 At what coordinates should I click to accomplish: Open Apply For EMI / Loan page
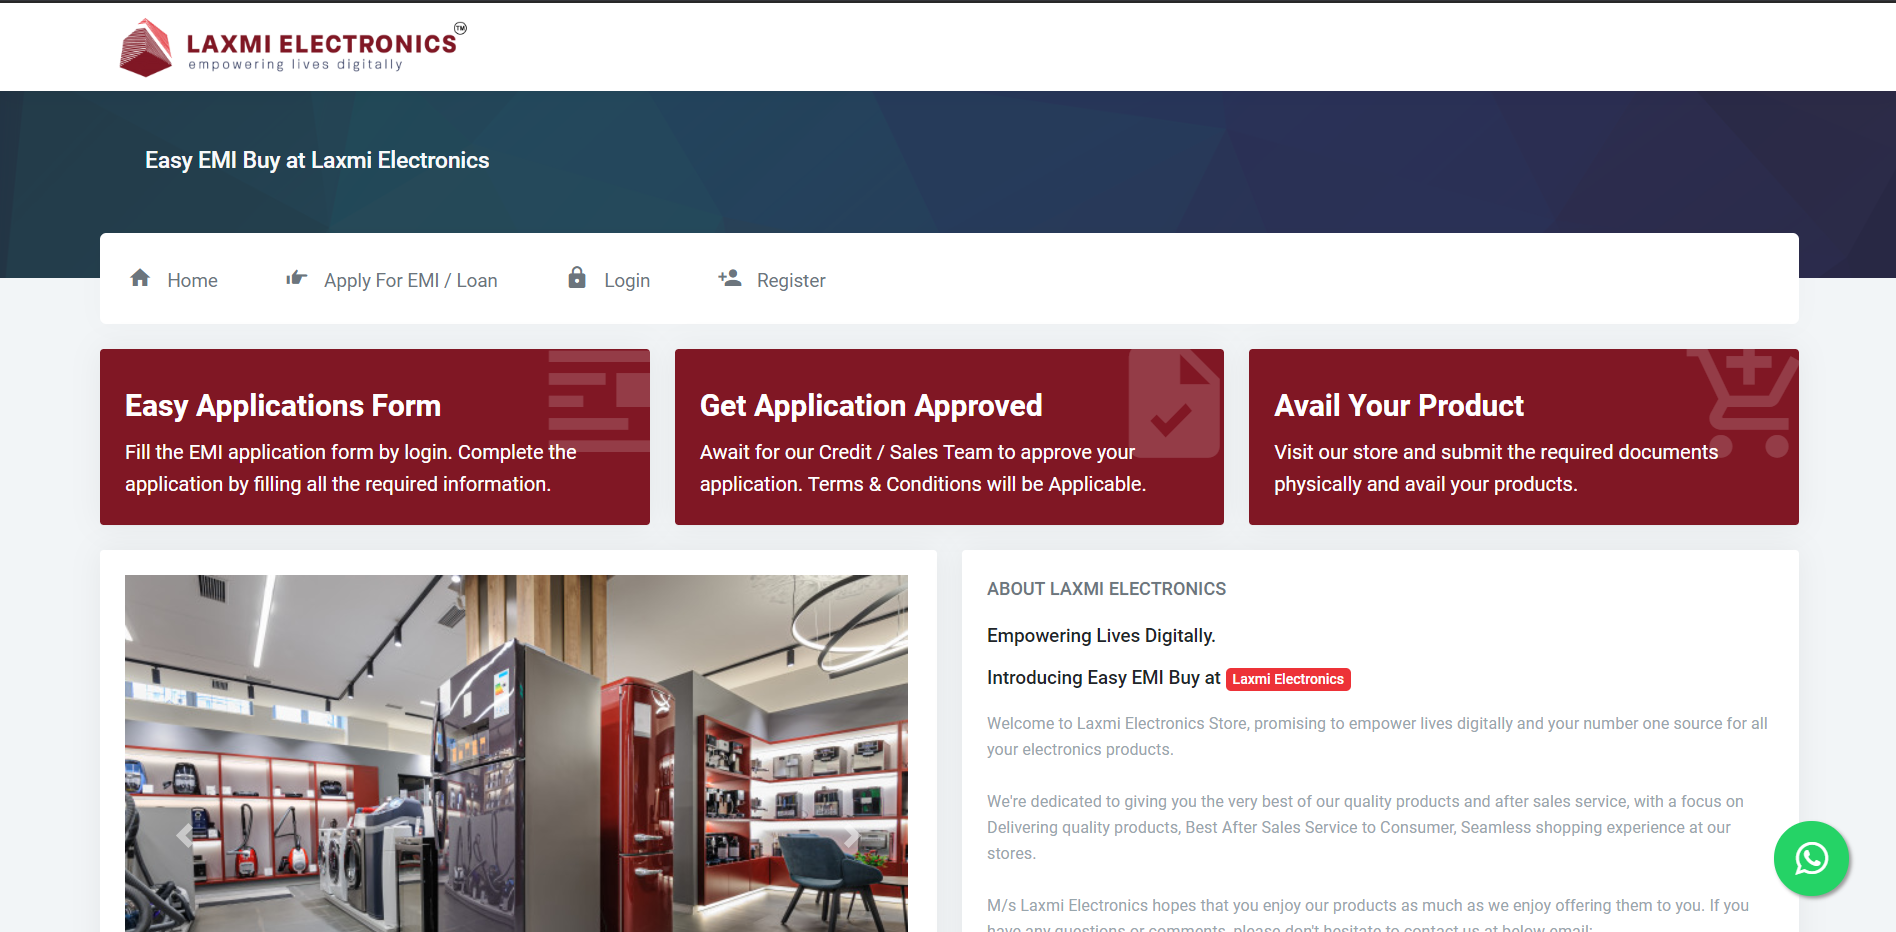tap(410, 281)
